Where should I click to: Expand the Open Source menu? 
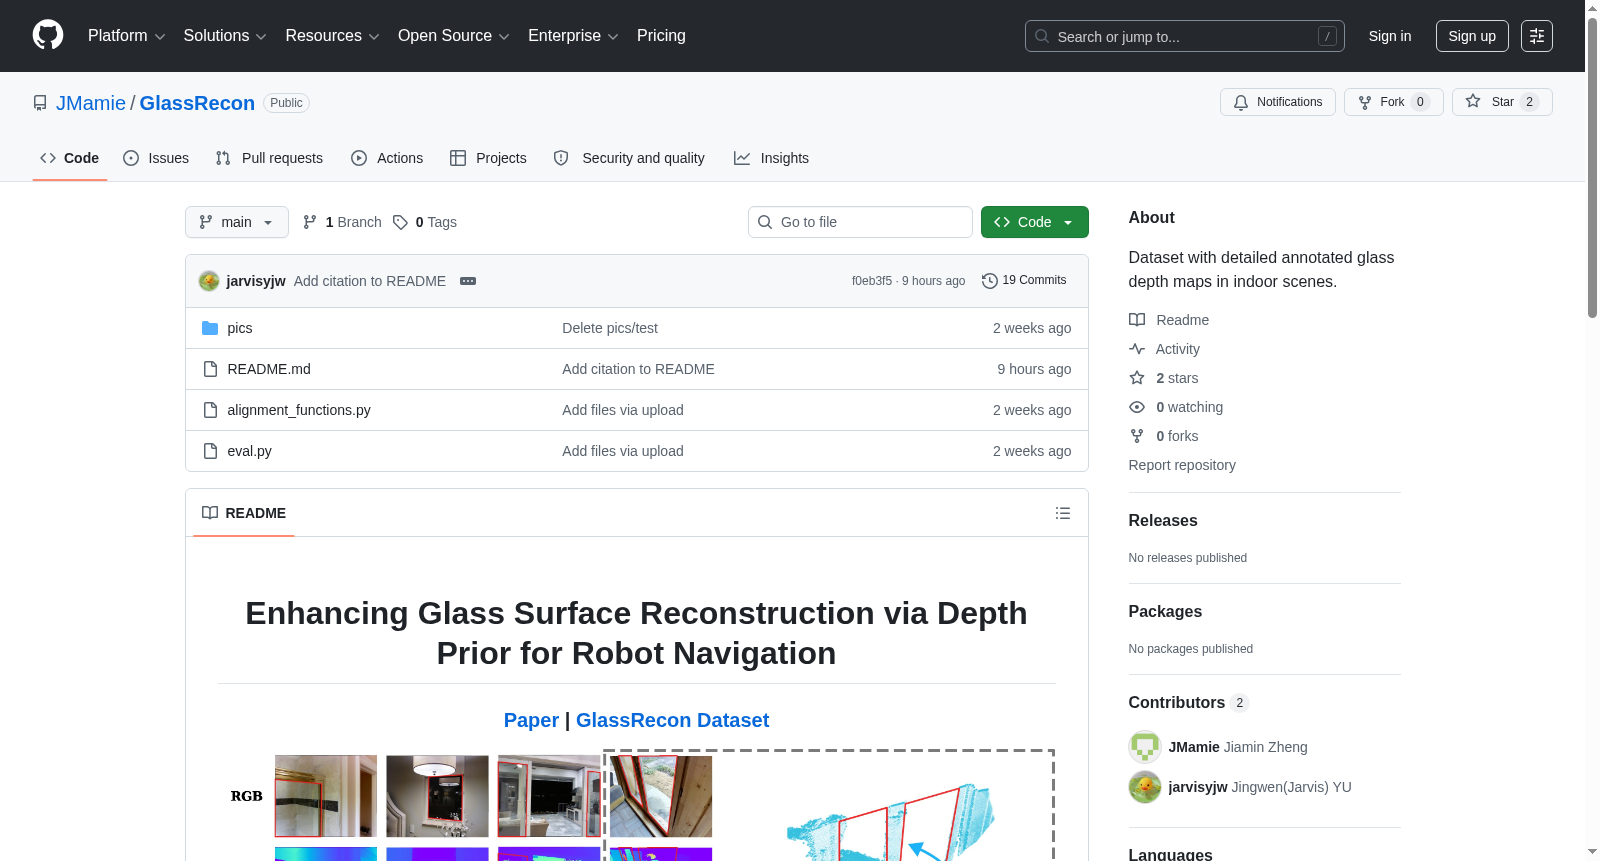(454, 36)
